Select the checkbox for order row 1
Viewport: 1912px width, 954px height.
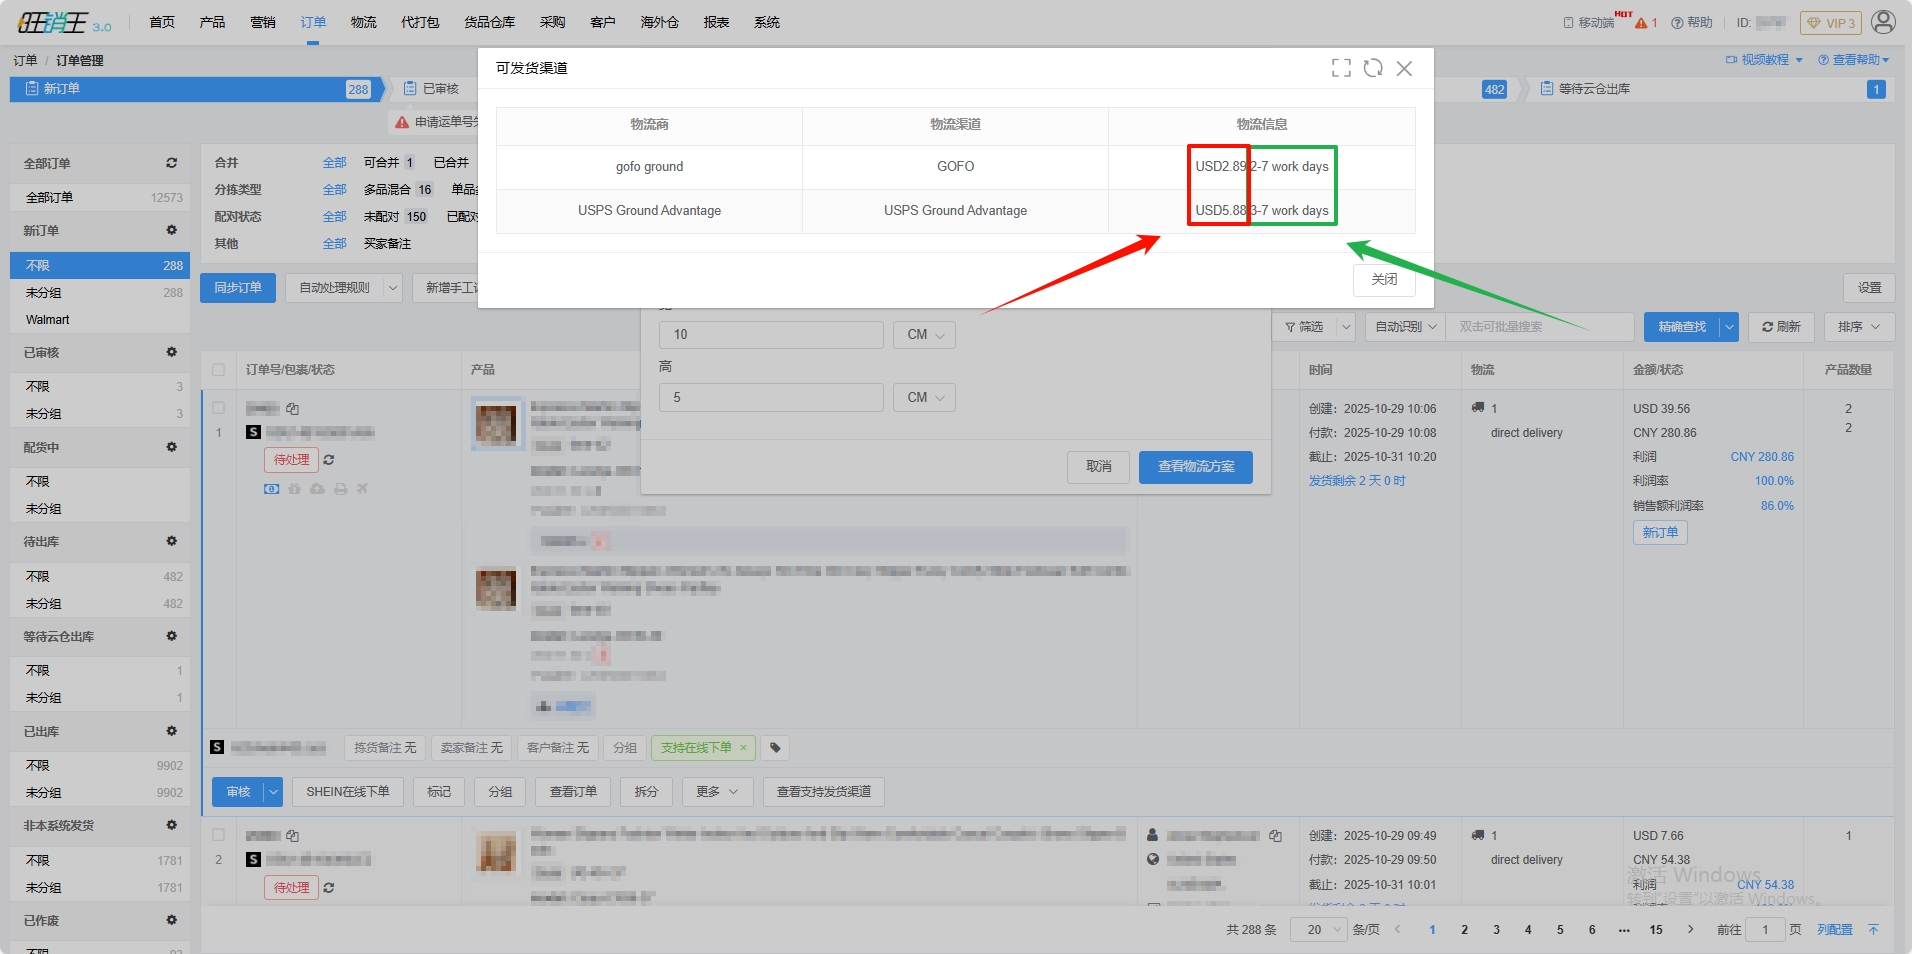(x=219, y=408)
